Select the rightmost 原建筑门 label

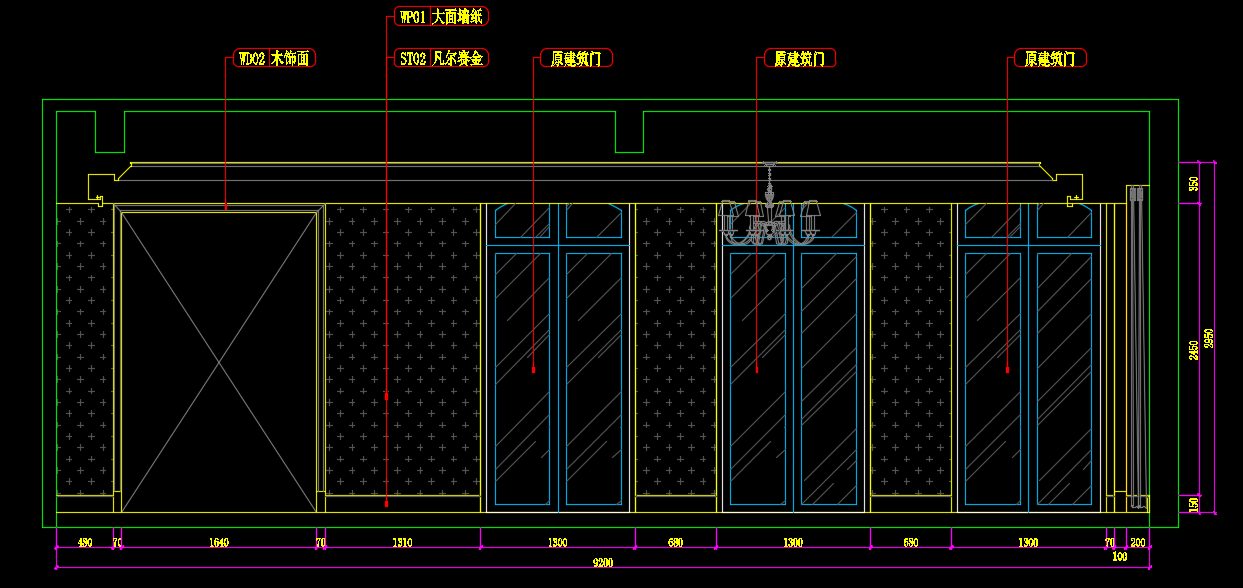coord(1050,59)
